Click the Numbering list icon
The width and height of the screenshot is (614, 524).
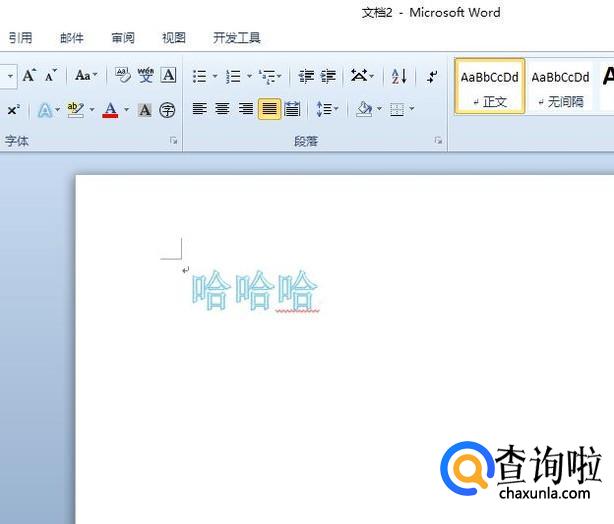234,76
